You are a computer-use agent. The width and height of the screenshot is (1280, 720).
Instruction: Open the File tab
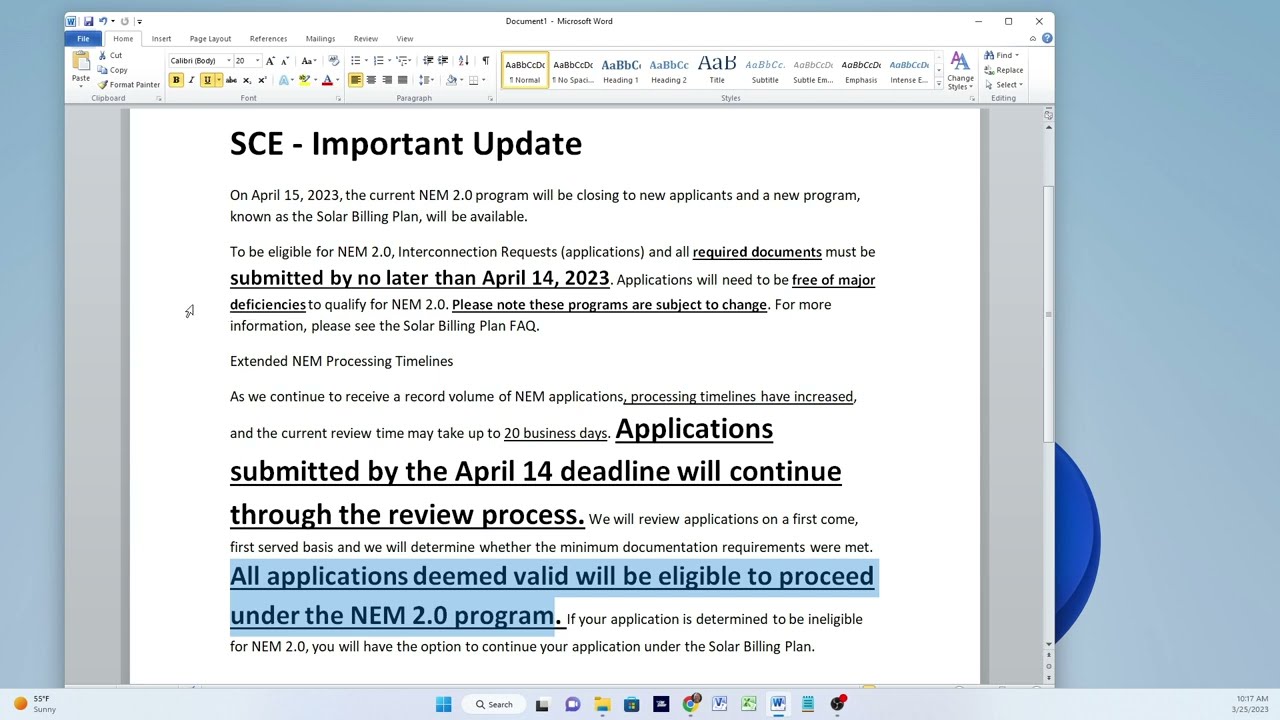(84, 39)
